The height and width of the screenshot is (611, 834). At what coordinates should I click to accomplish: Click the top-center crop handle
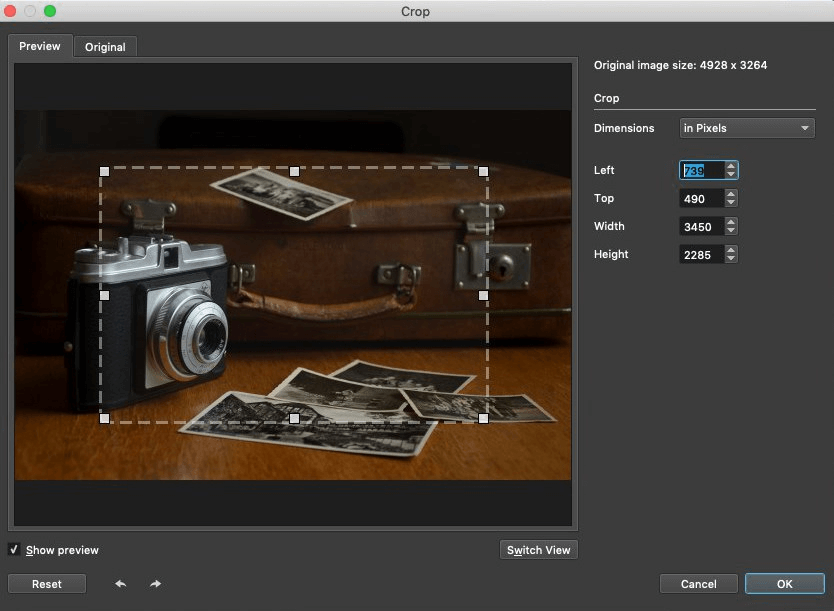[294, 171]
